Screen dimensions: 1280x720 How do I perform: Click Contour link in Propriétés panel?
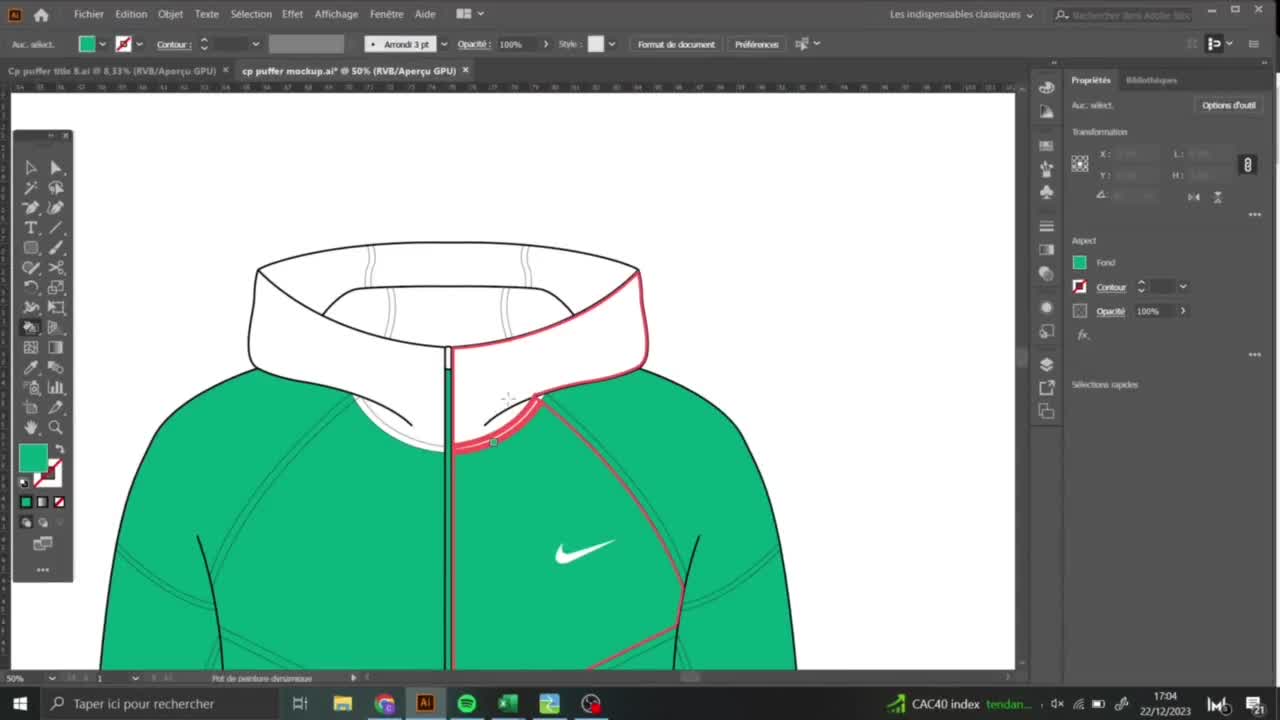pos(1111,287)
